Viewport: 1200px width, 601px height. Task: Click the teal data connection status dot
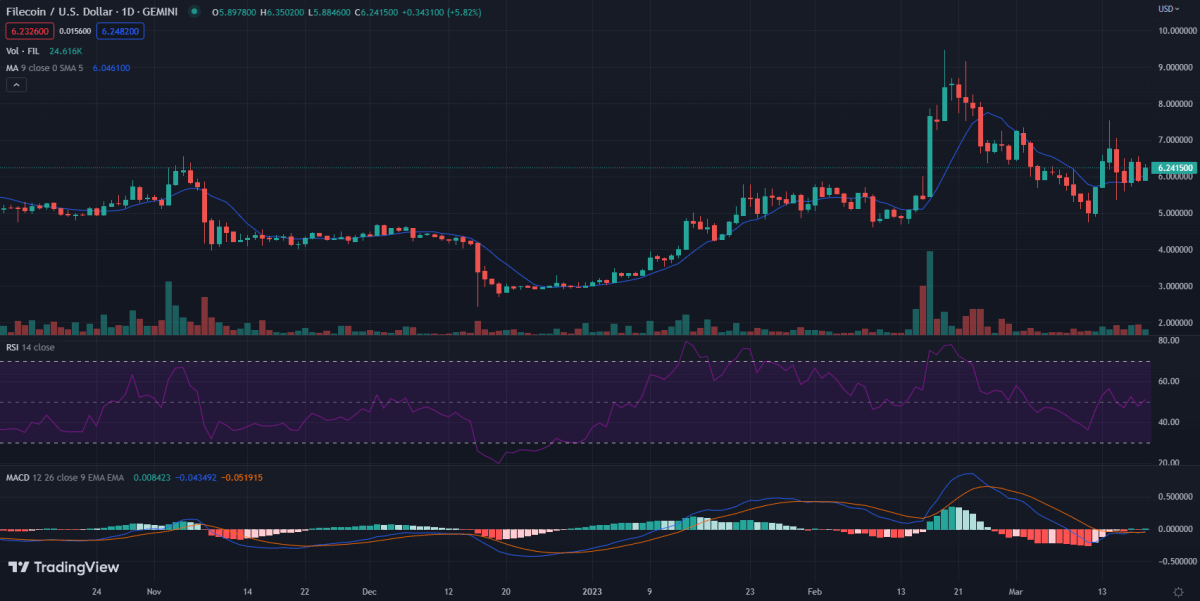pos(196,13)
